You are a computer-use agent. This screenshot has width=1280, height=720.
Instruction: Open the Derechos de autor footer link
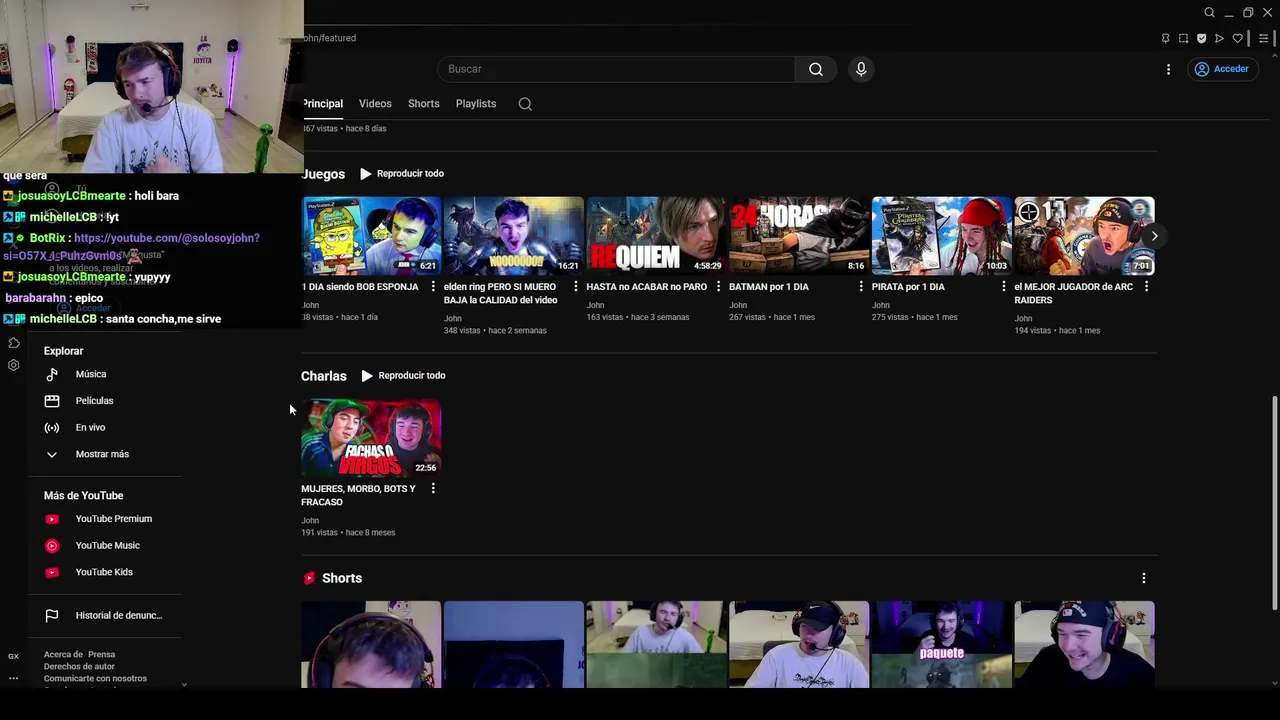click(x=79, y=667)
